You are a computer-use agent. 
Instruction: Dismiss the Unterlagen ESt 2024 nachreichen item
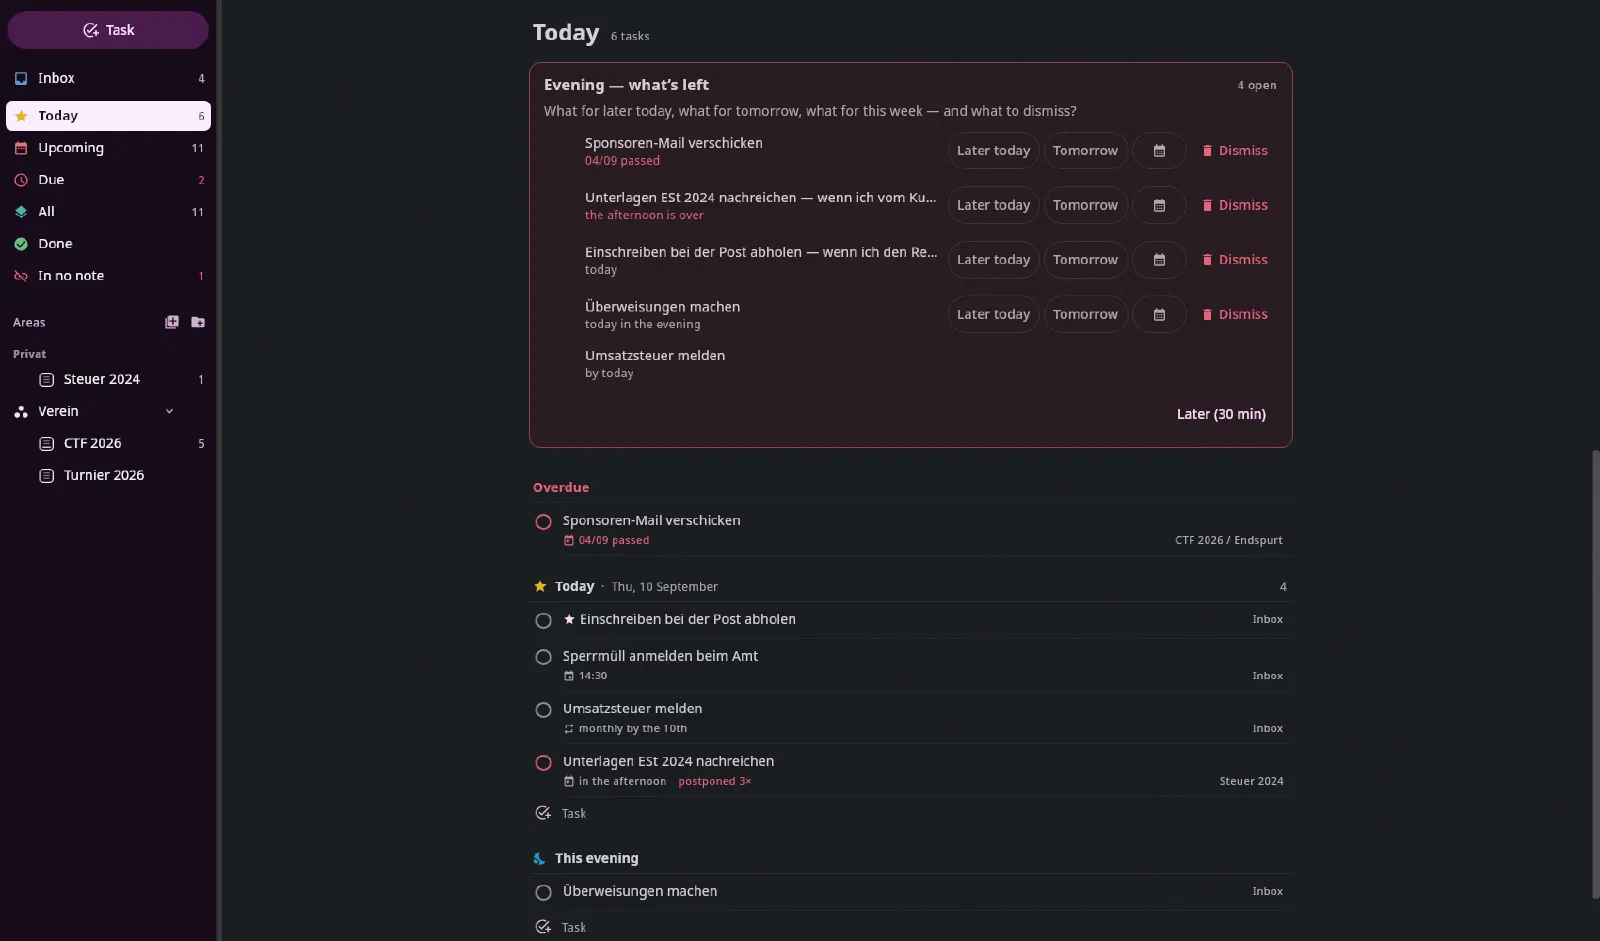click(1235, 205)
